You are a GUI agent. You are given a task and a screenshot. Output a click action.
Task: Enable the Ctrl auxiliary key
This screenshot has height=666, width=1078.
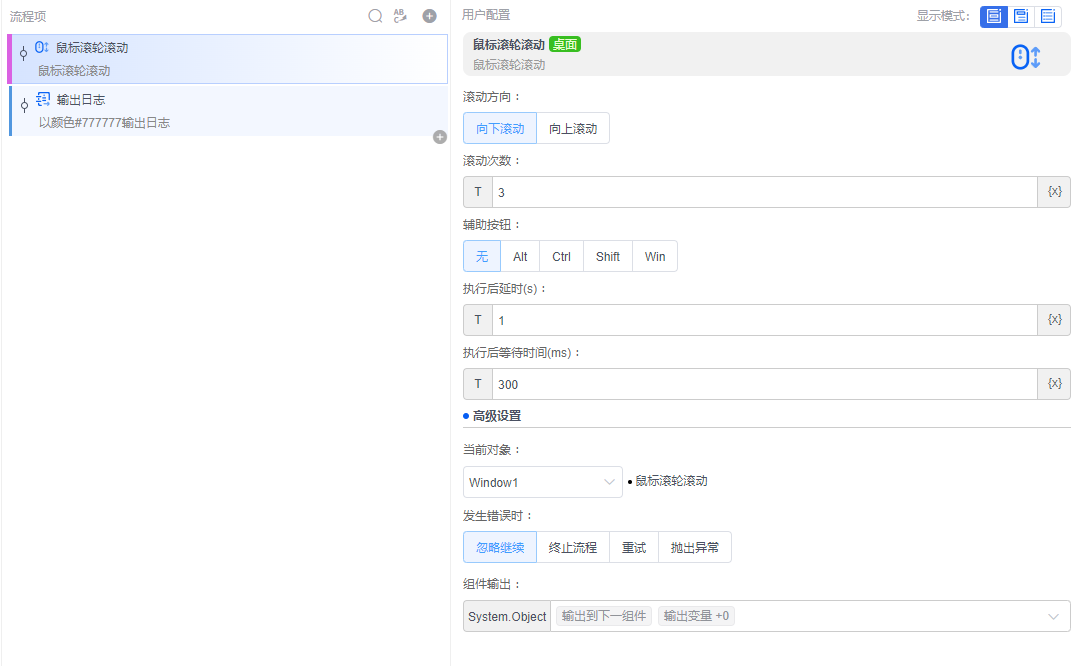pyautogui.click(x=560, y=256)
